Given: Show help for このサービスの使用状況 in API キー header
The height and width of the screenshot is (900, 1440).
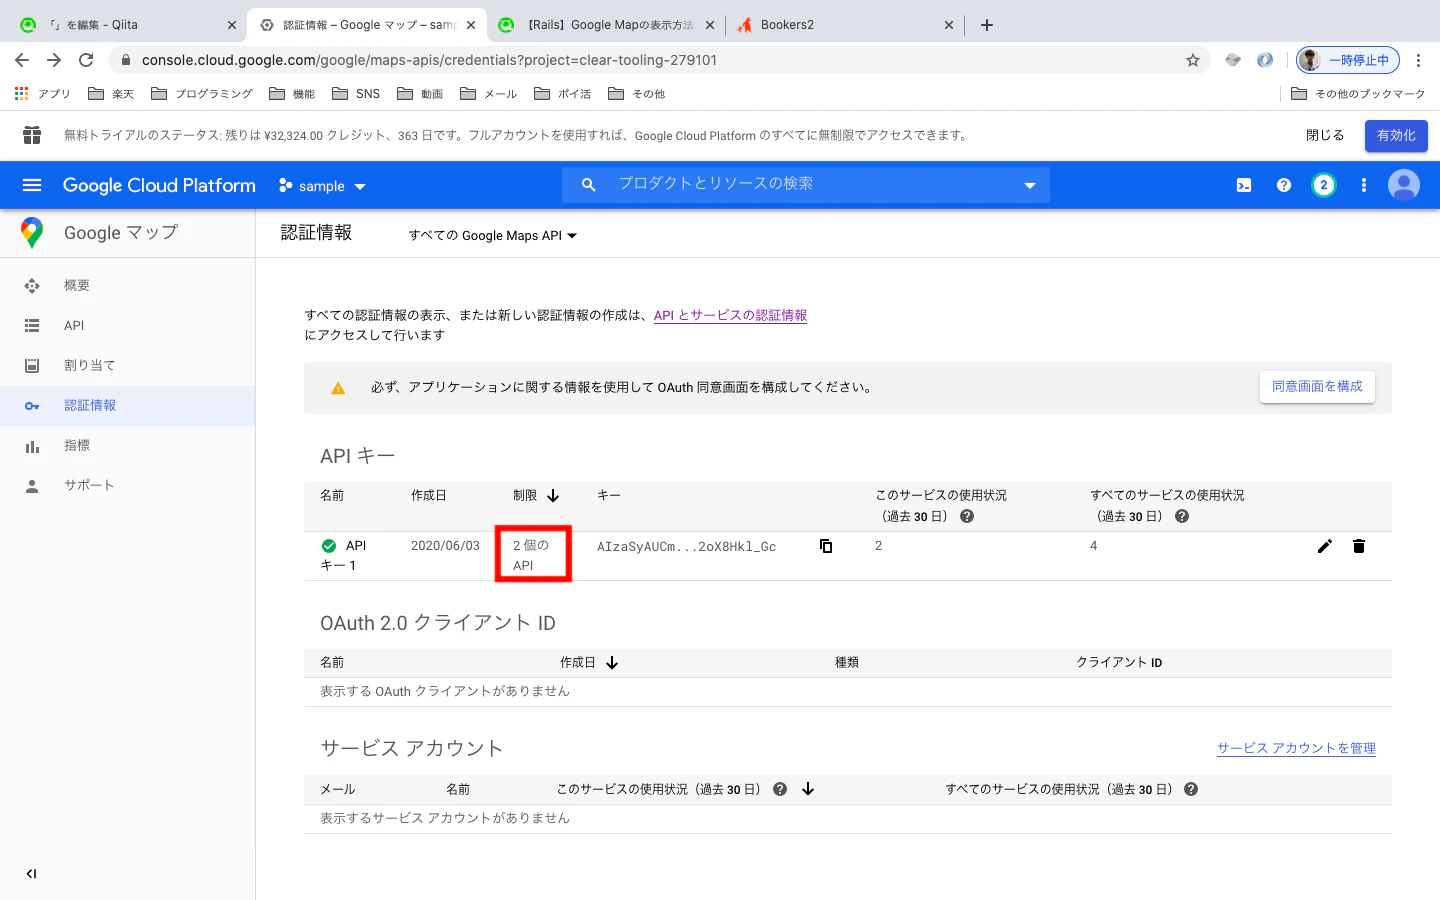Looking at the screenshot, I should (967, 517).
